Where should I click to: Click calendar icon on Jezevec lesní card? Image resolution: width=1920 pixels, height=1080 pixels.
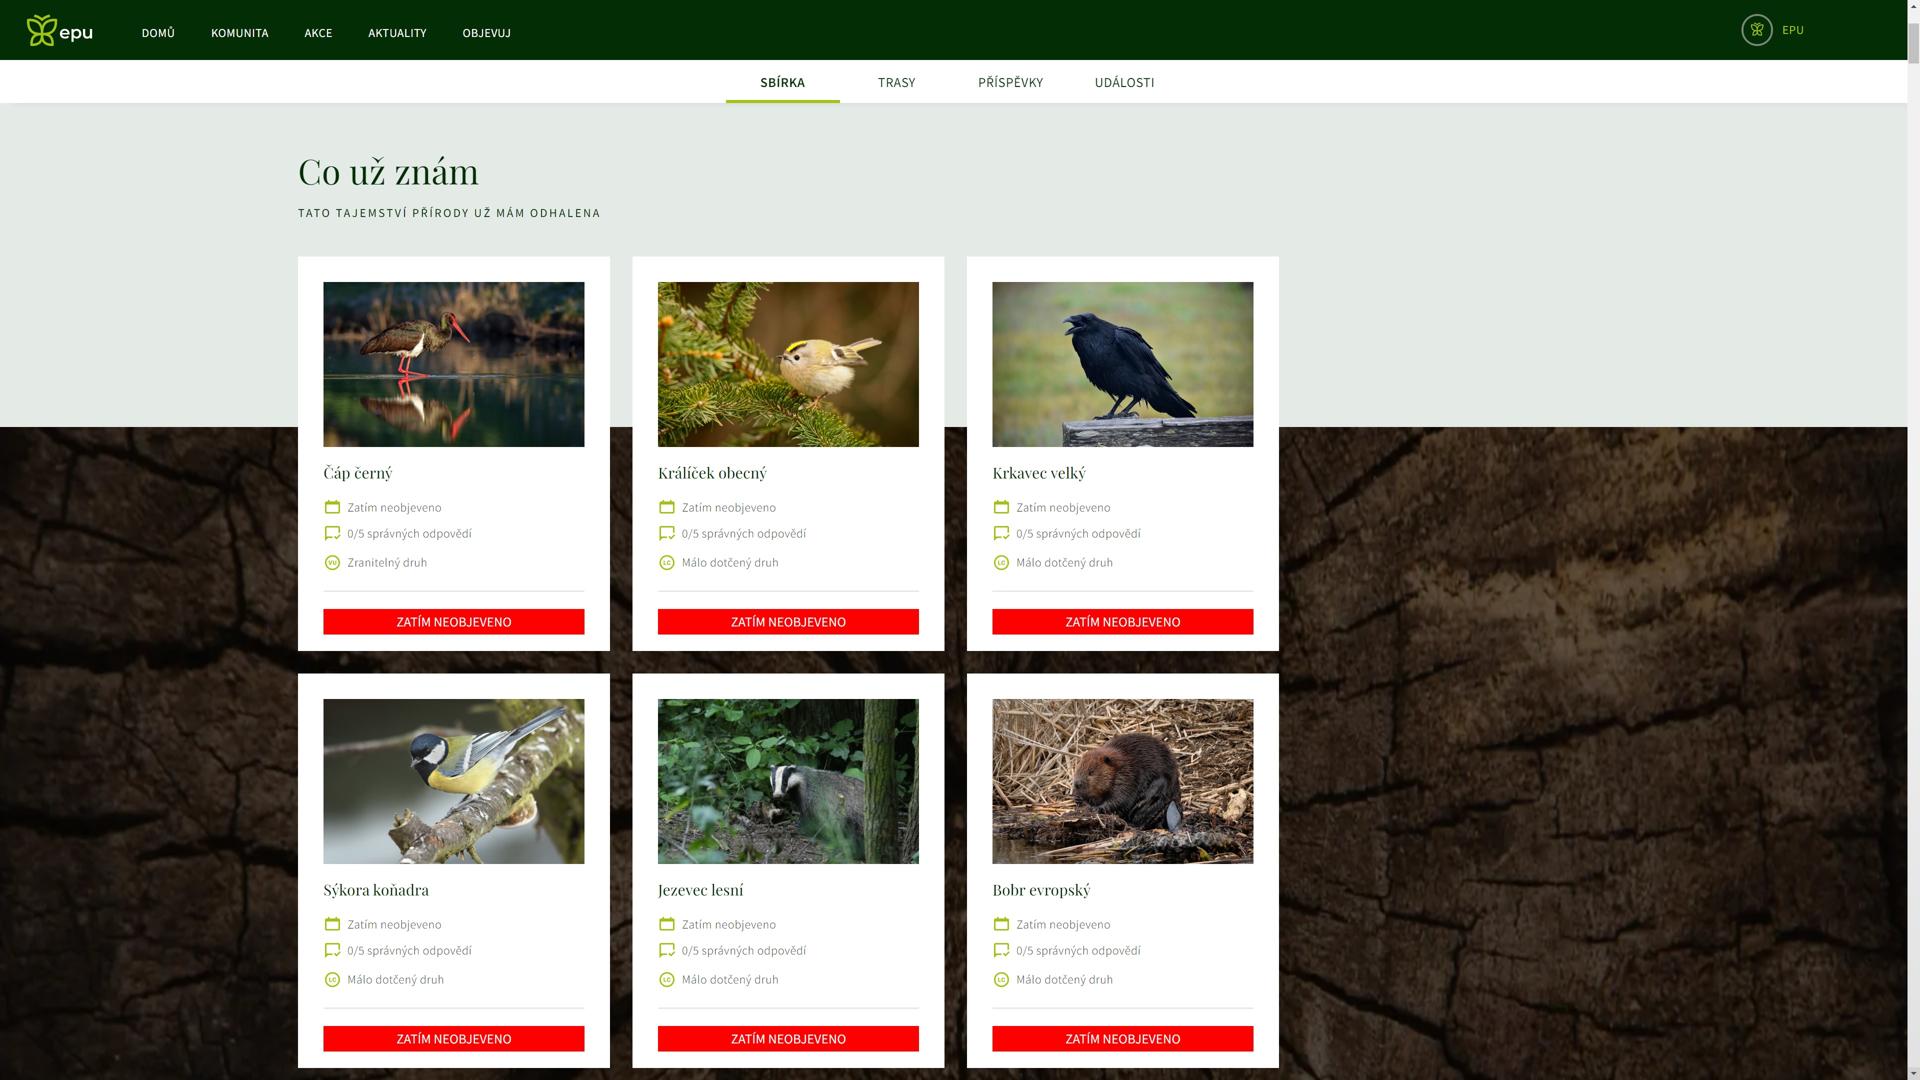[667, 924]
